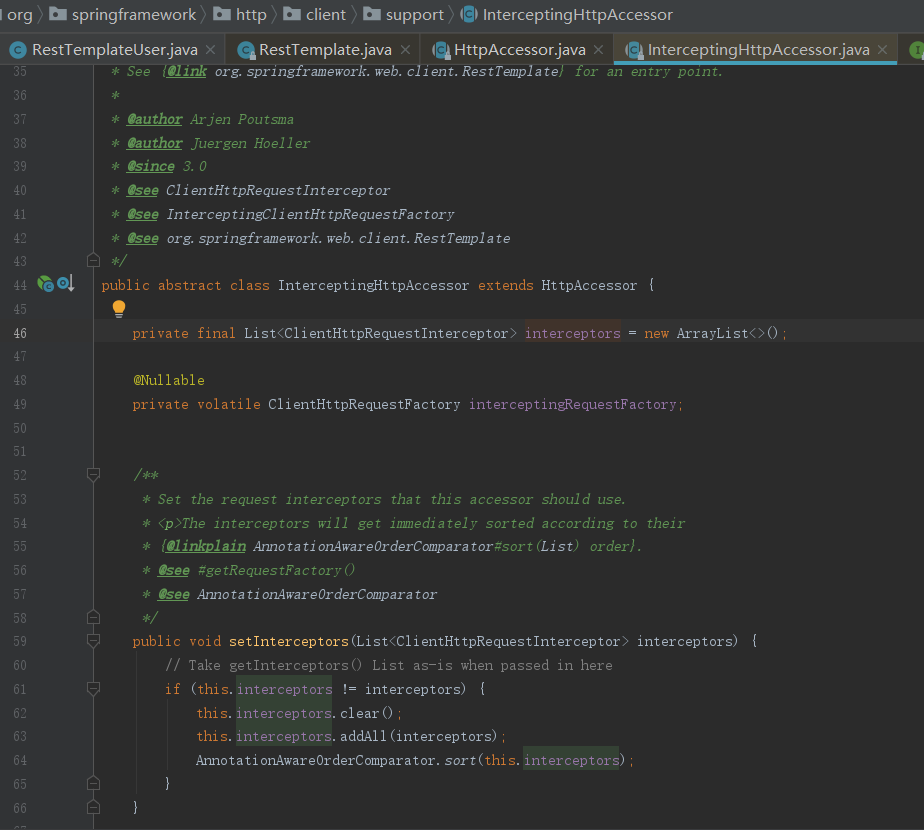Click line number 59 in the gutter
Image resolution: width=924 pixels, height=830 pixels.
pos(20,641)
